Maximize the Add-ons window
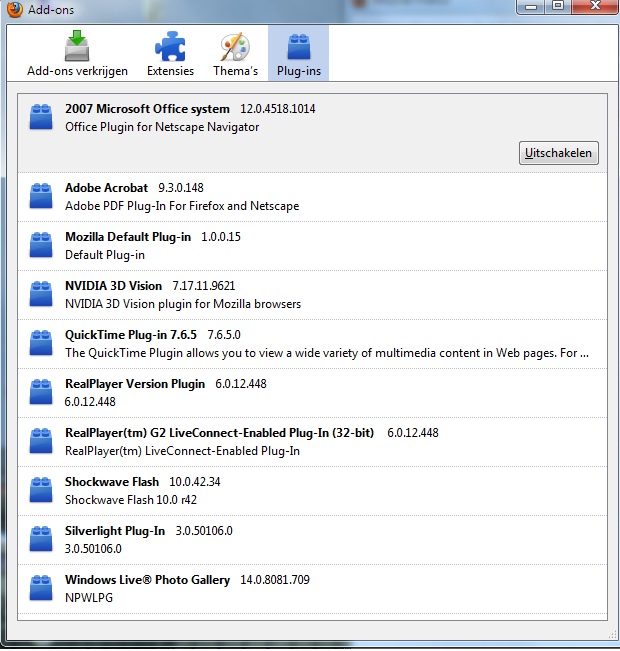Image resolution: width=620 pixels, height=651 pixels. coord(558,7)
